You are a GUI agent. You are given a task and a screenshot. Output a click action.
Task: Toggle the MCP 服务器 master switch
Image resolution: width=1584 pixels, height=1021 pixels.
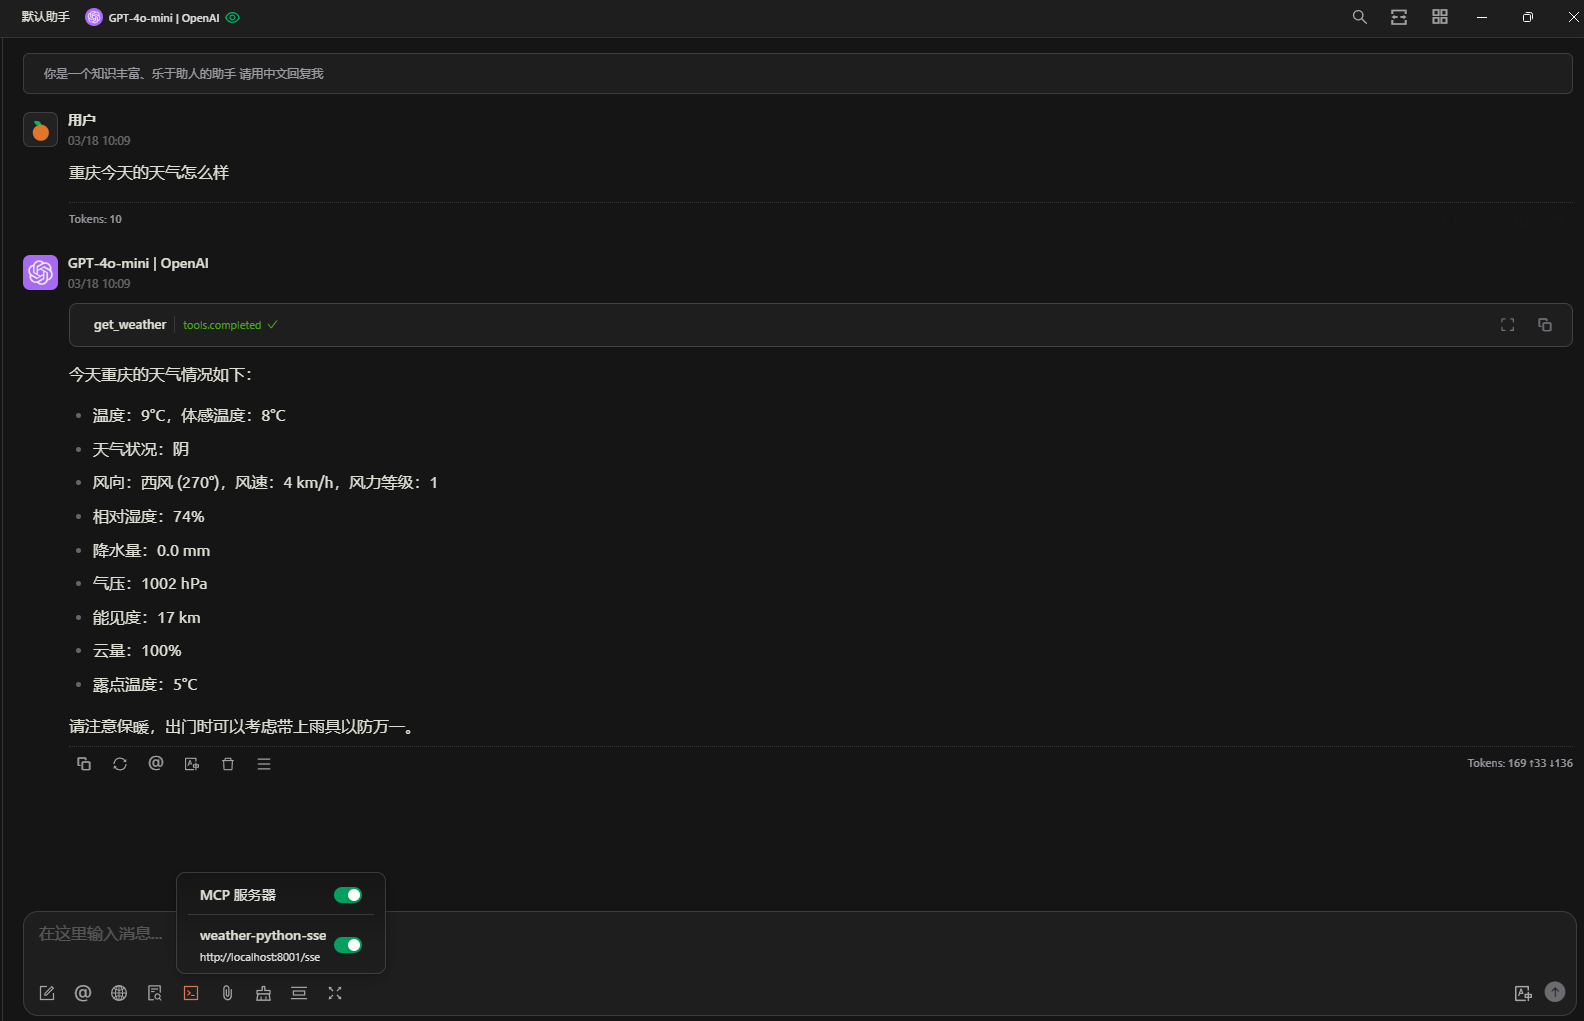point(348,895)
